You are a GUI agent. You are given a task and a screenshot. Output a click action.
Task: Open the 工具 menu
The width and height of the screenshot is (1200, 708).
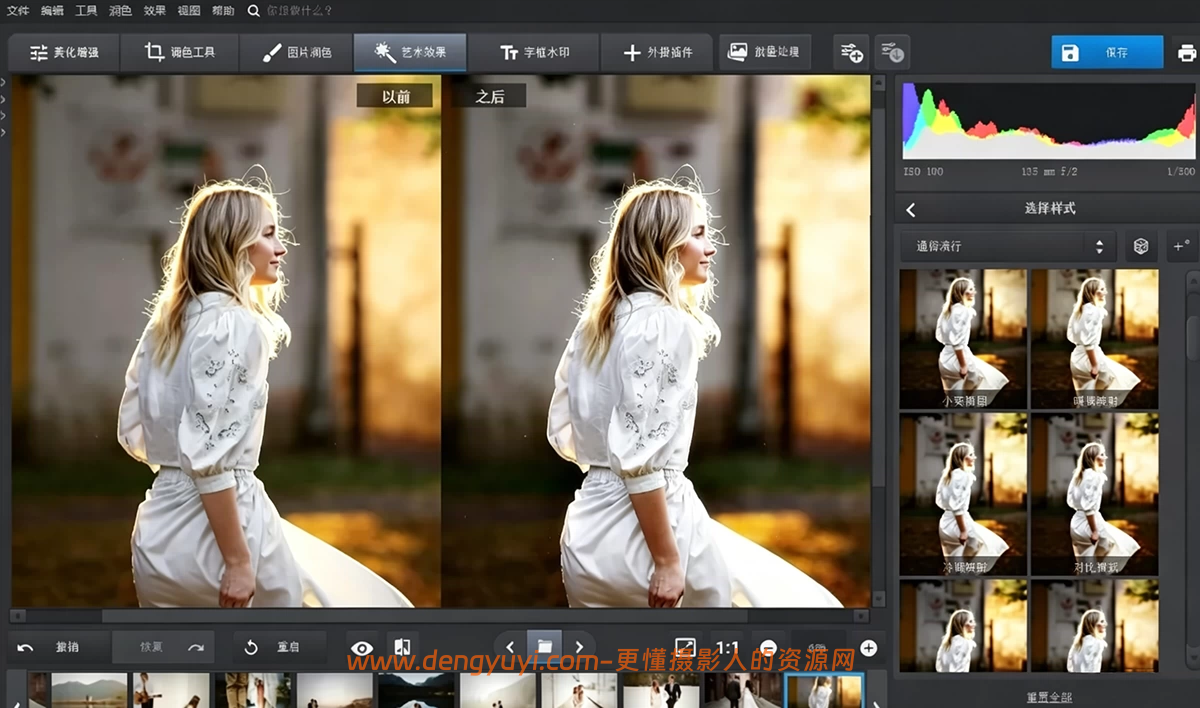[x=86, y=11]
